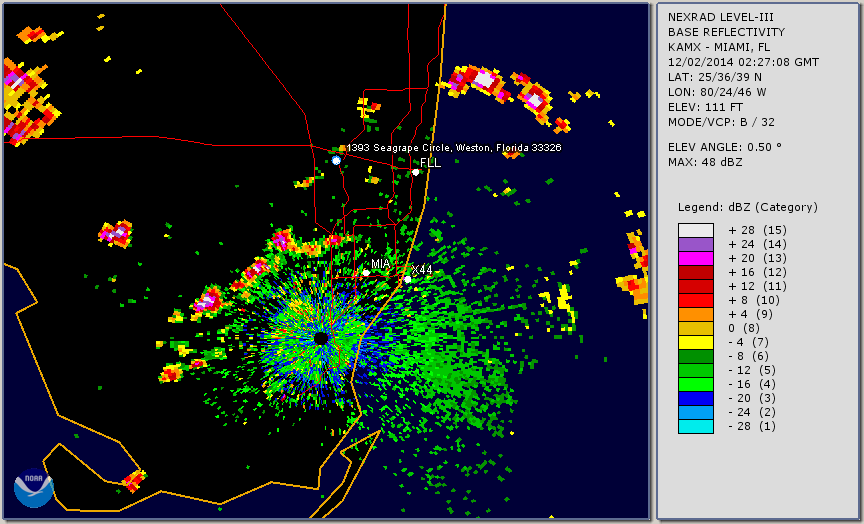The image size is (864, 524).
Task: Click the NOAA logo on the map
Action: (x=33, y=488)
